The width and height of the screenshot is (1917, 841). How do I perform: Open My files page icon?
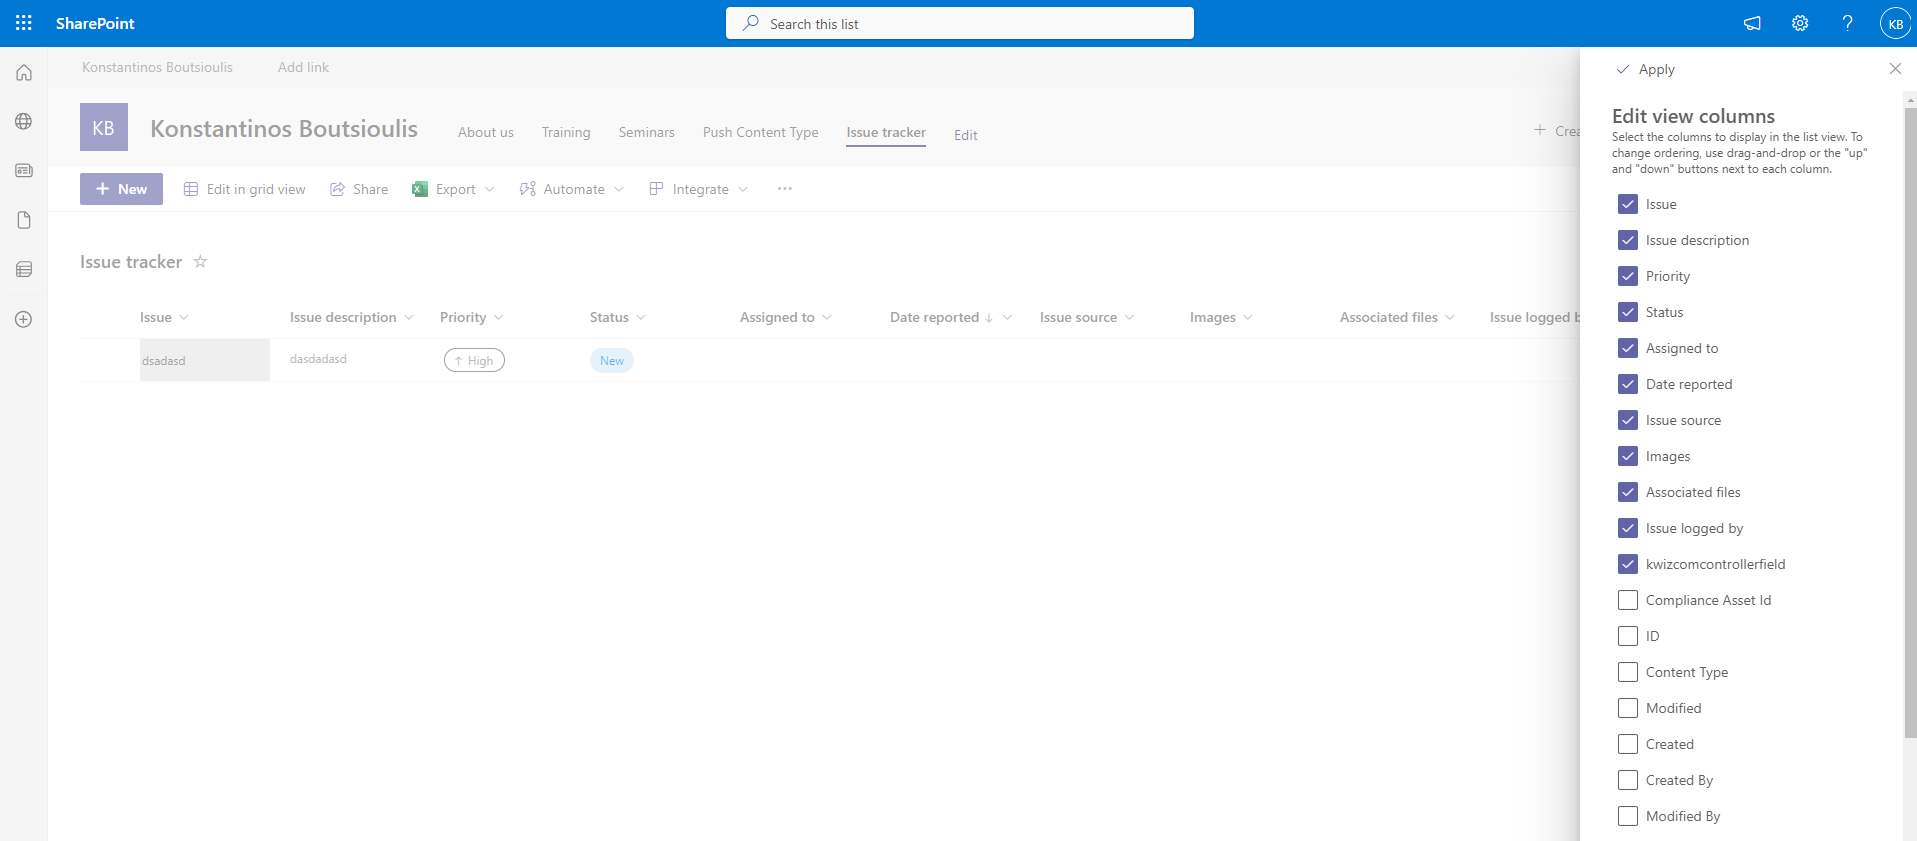coord(24,220)
